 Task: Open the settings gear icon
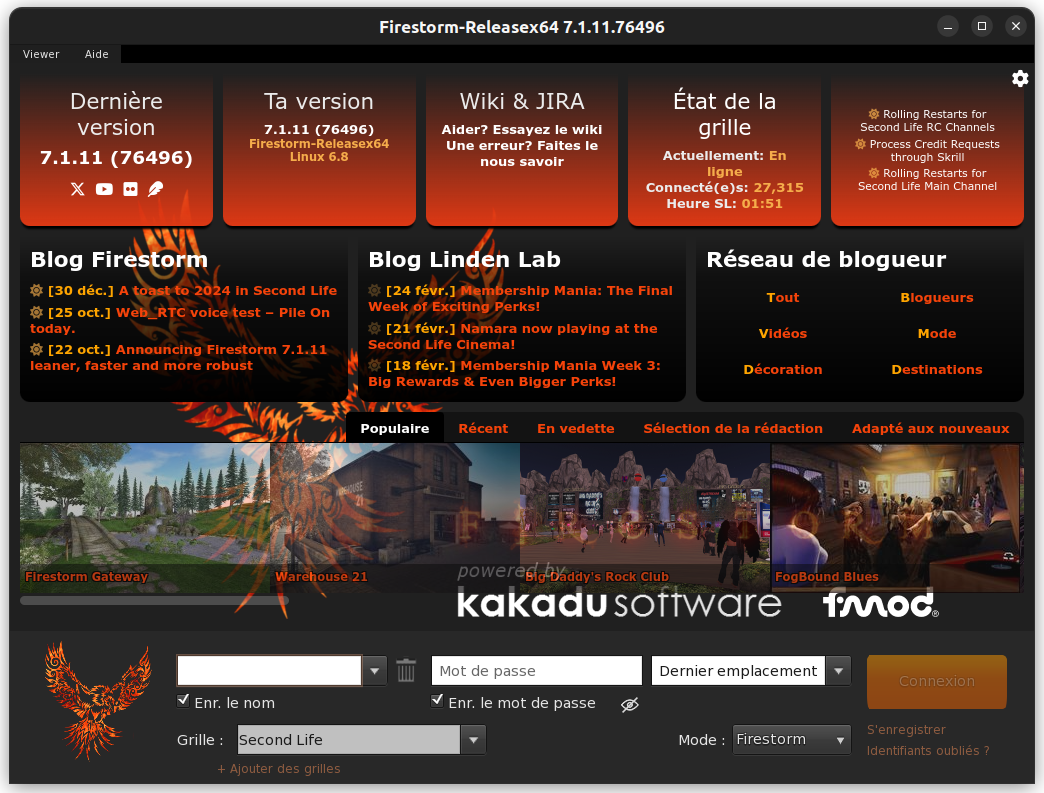point(1020,79)
